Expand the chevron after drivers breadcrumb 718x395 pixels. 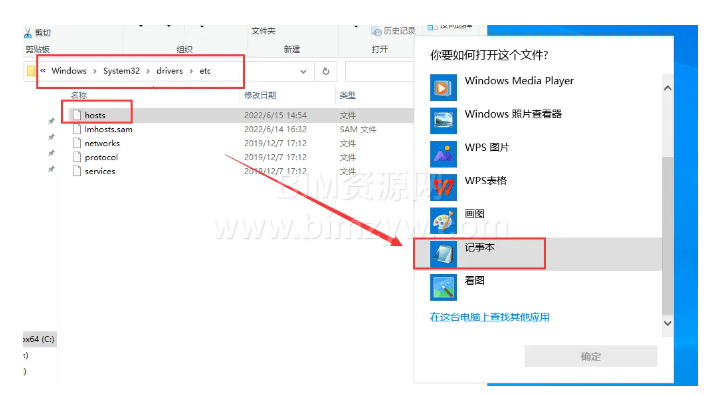[x=191, y=71]
